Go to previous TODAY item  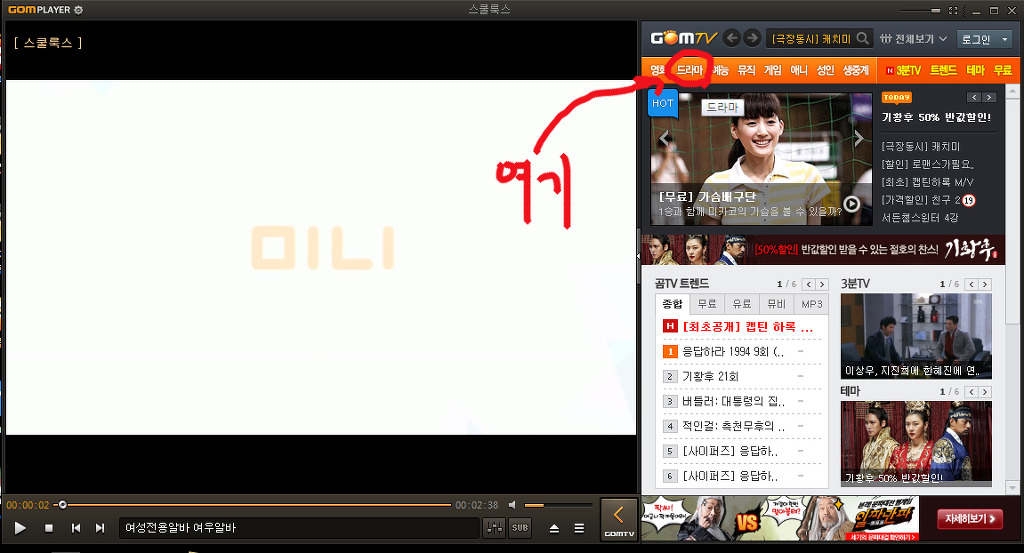pos(974,97)
